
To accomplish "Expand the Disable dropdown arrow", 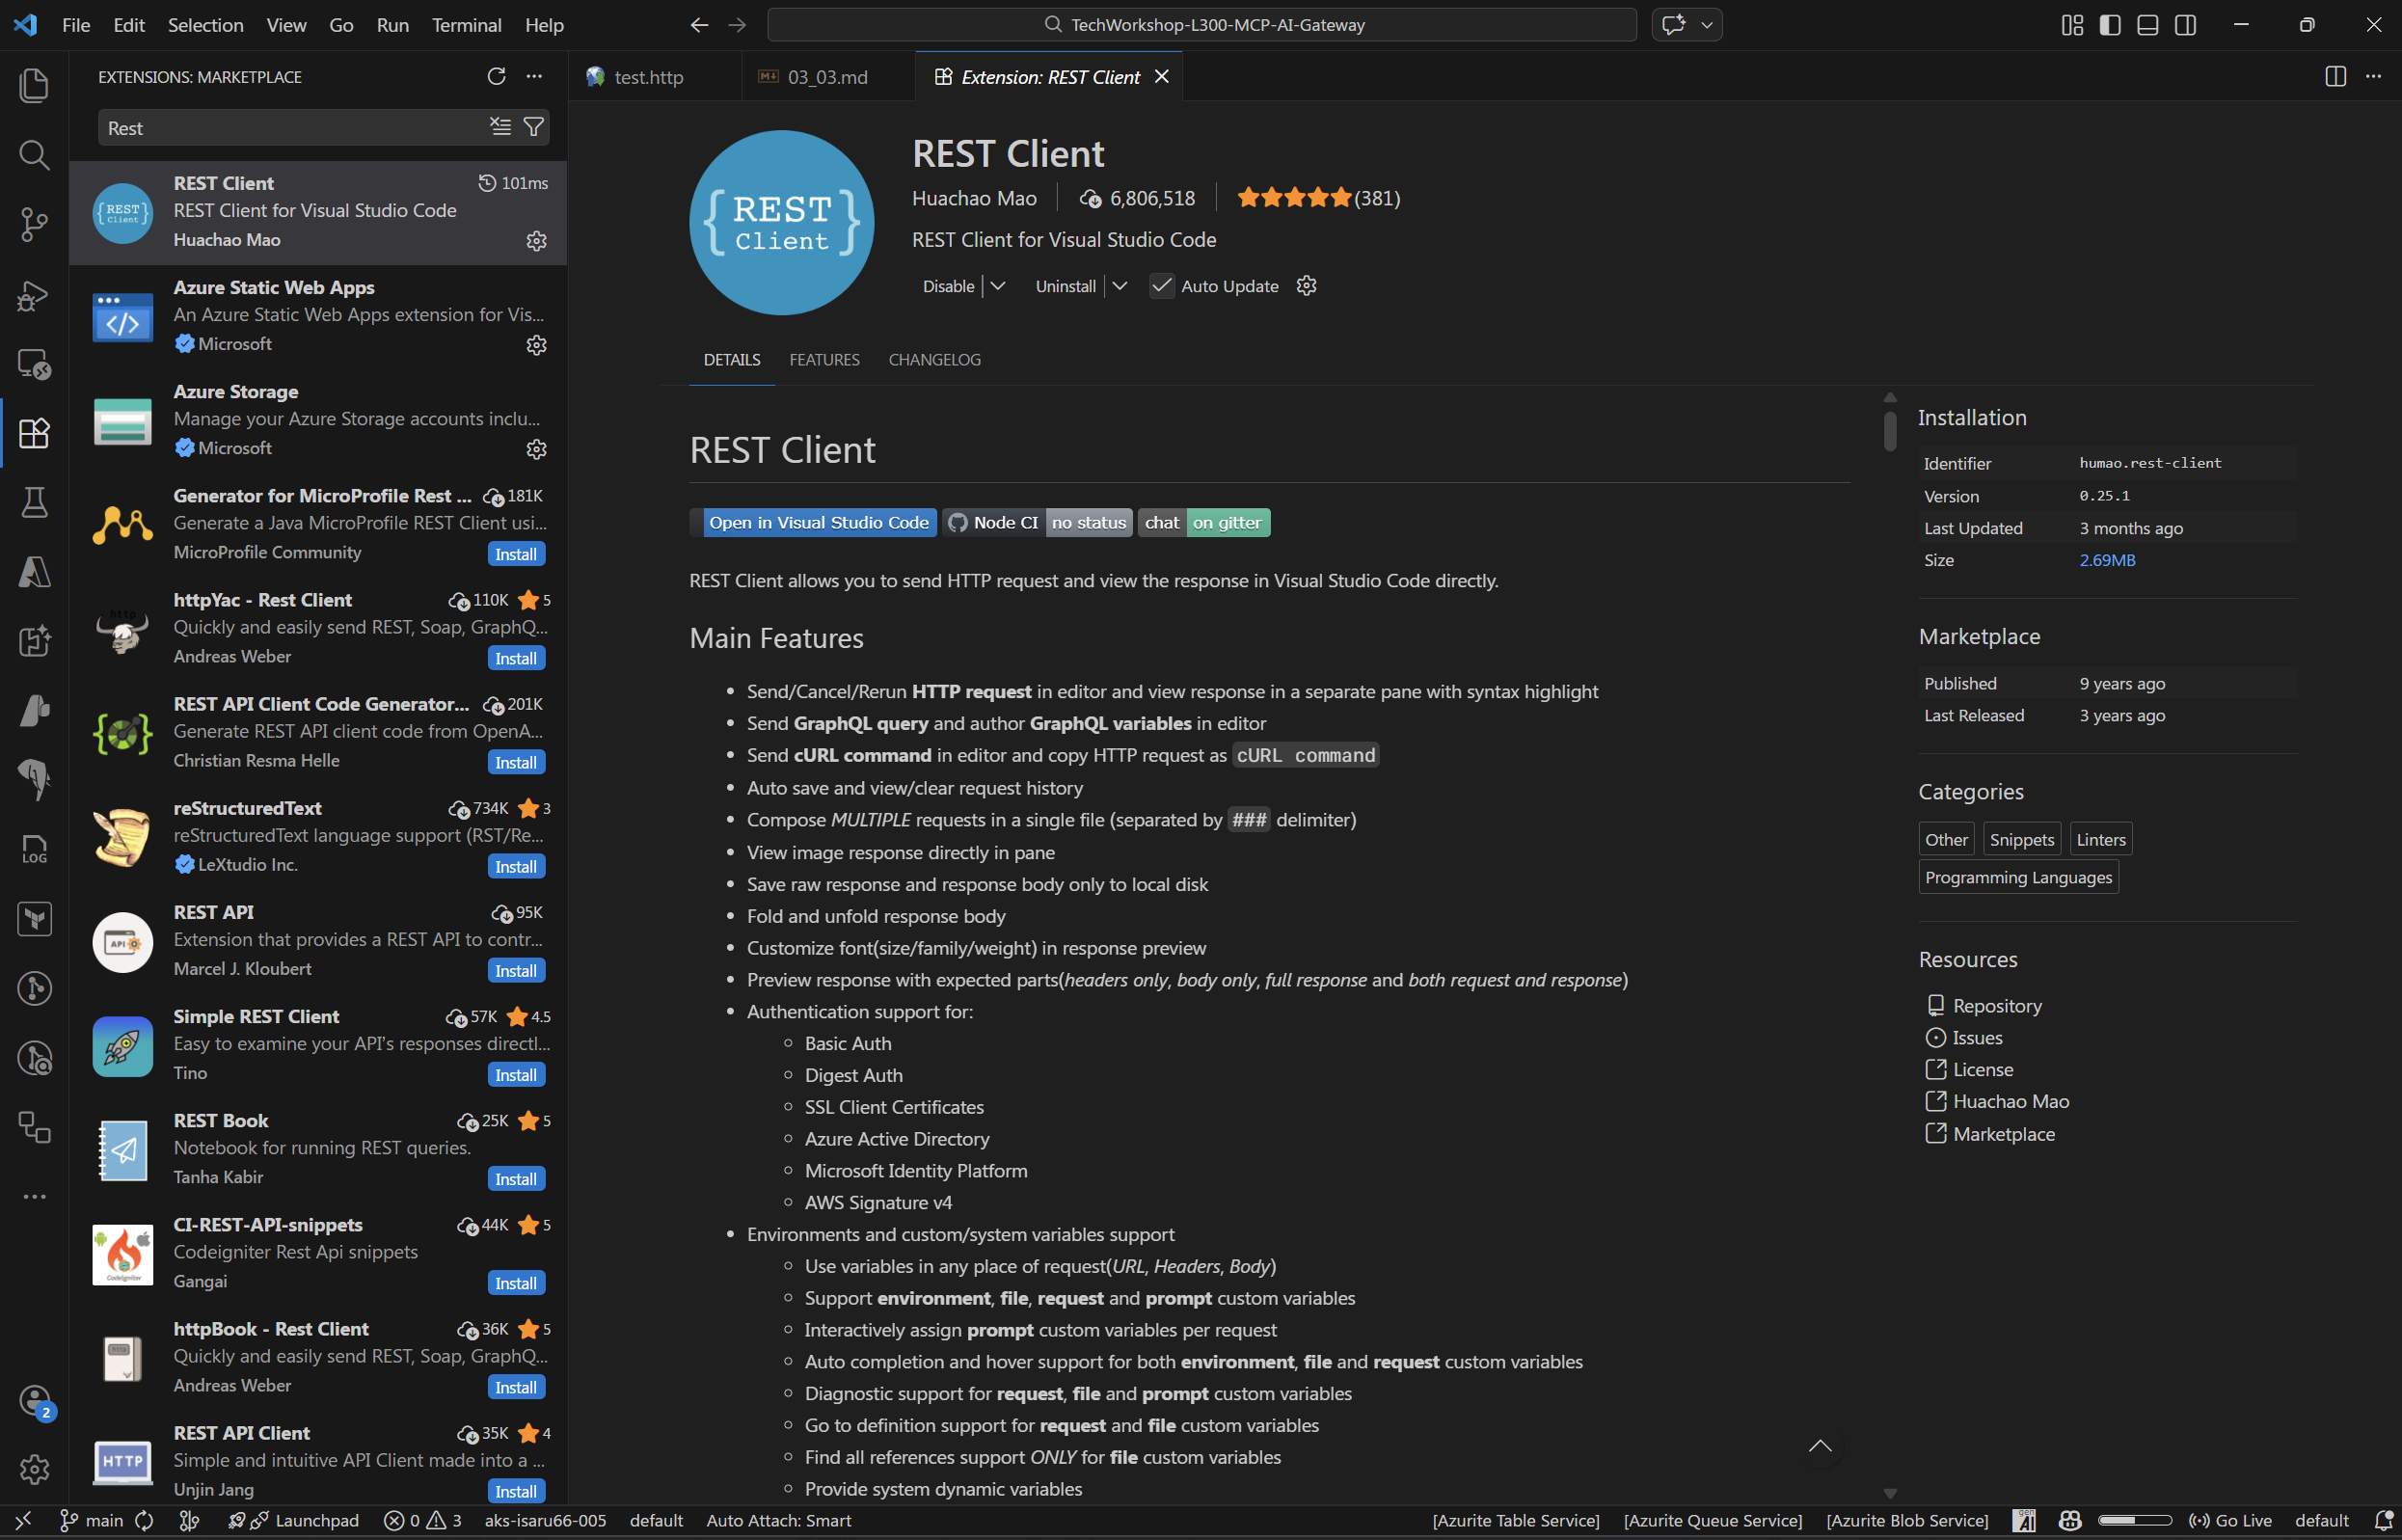I will pos(997,286).
